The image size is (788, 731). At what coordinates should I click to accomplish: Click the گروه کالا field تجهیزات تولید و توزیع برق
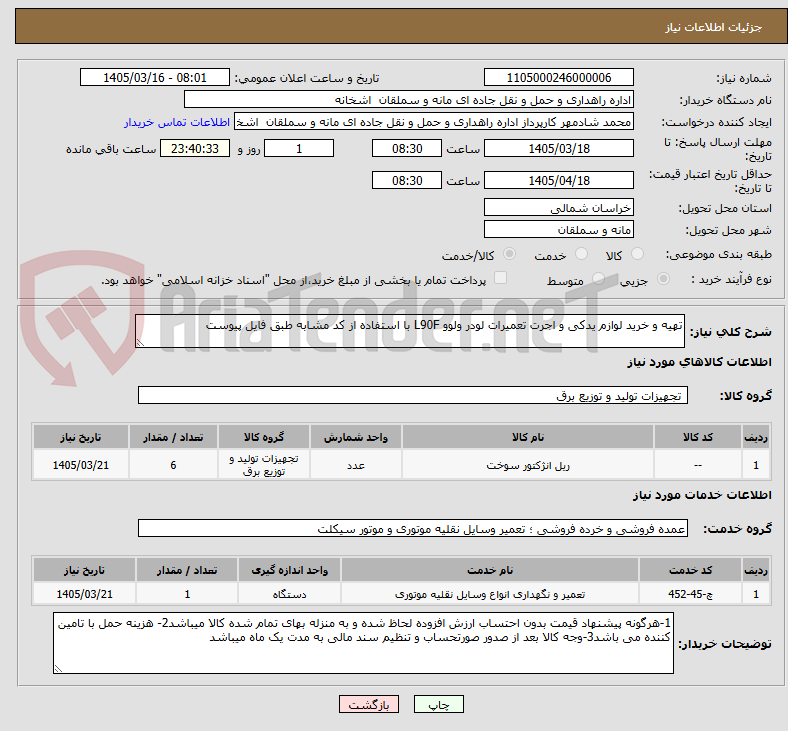point(413,395)
